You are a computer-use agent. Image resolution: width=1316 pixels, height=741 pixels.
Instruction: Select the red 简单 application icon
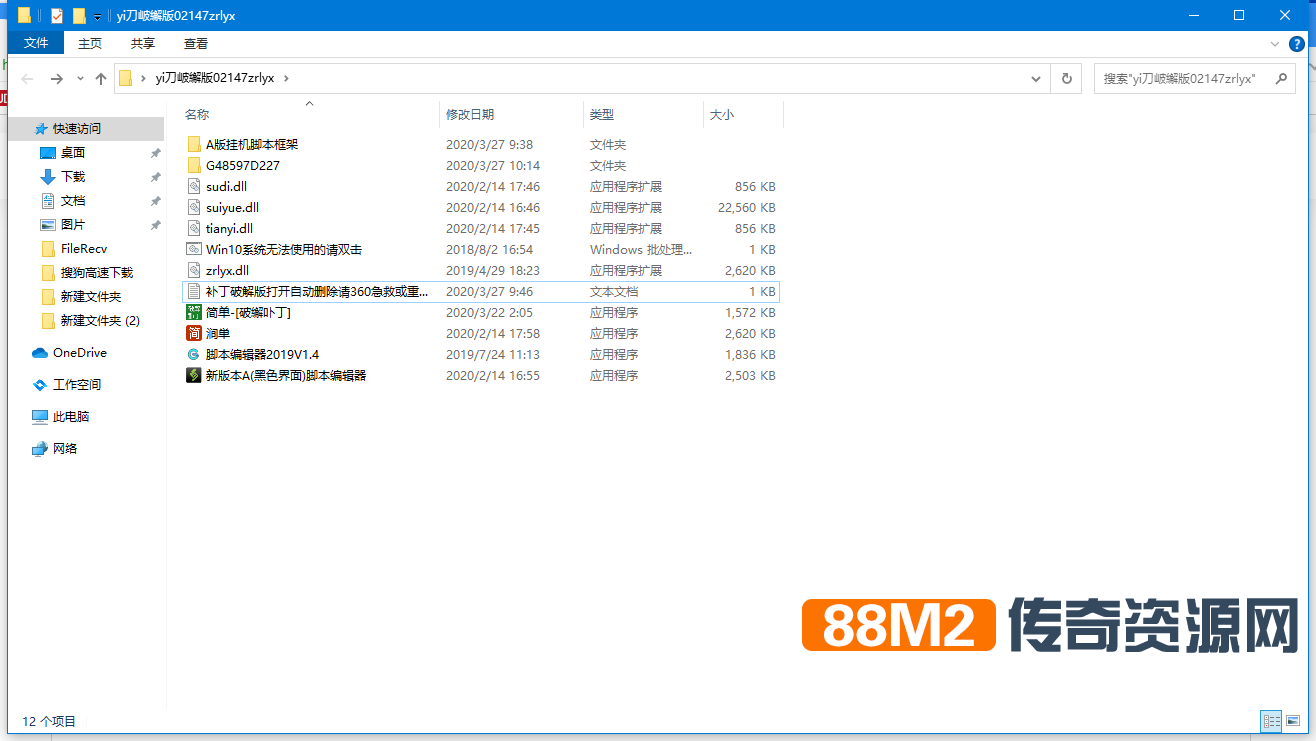point(194,333)
